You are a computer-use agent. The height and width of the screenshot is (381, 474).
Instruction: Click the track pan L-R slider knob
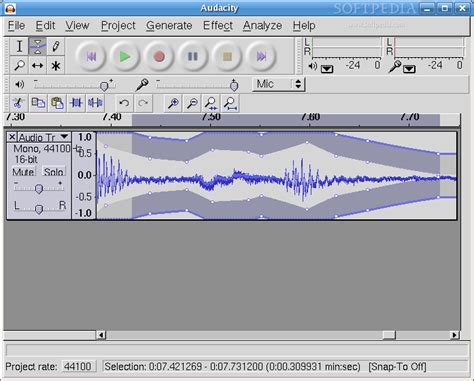[39, 209]
